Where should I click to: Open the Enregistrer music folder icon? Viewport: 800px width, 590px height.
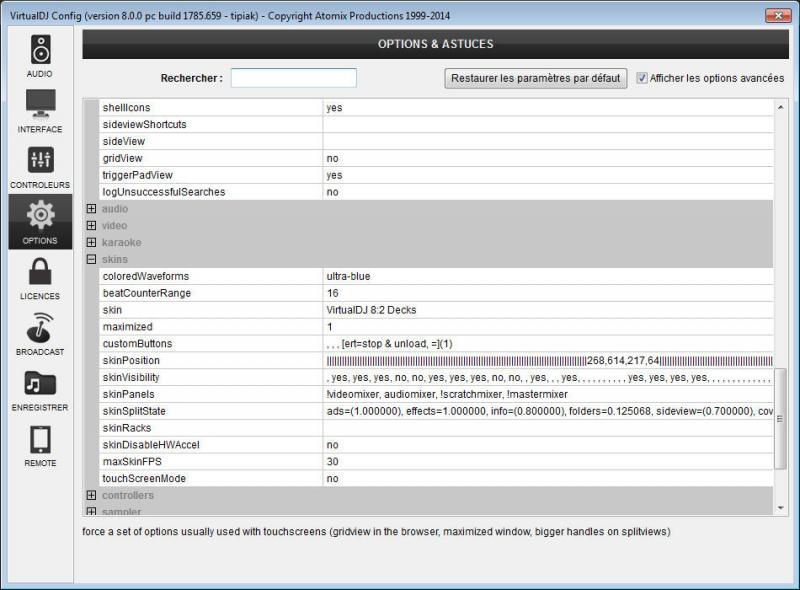40,383
